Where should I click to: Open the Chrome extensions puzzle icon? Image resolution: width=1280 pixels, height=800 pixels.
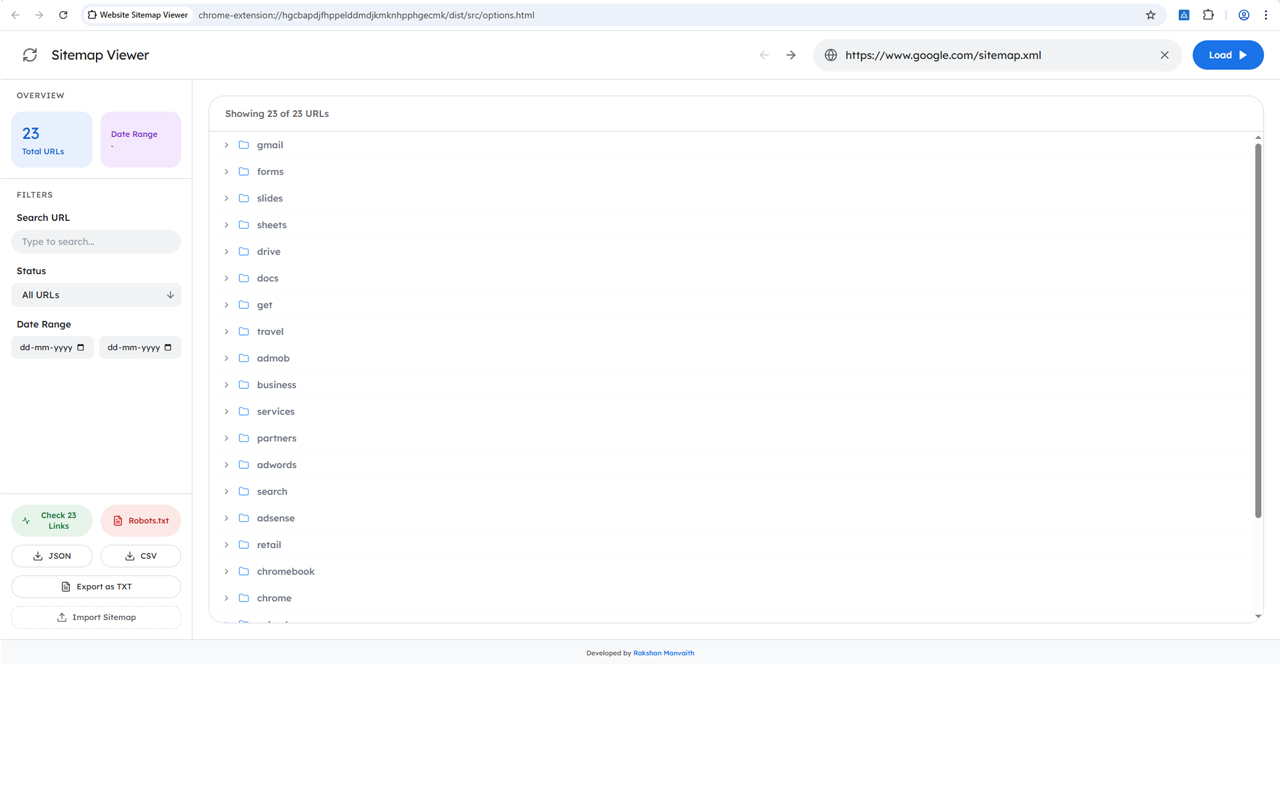pyautogui.click(x=1208, y=15)
